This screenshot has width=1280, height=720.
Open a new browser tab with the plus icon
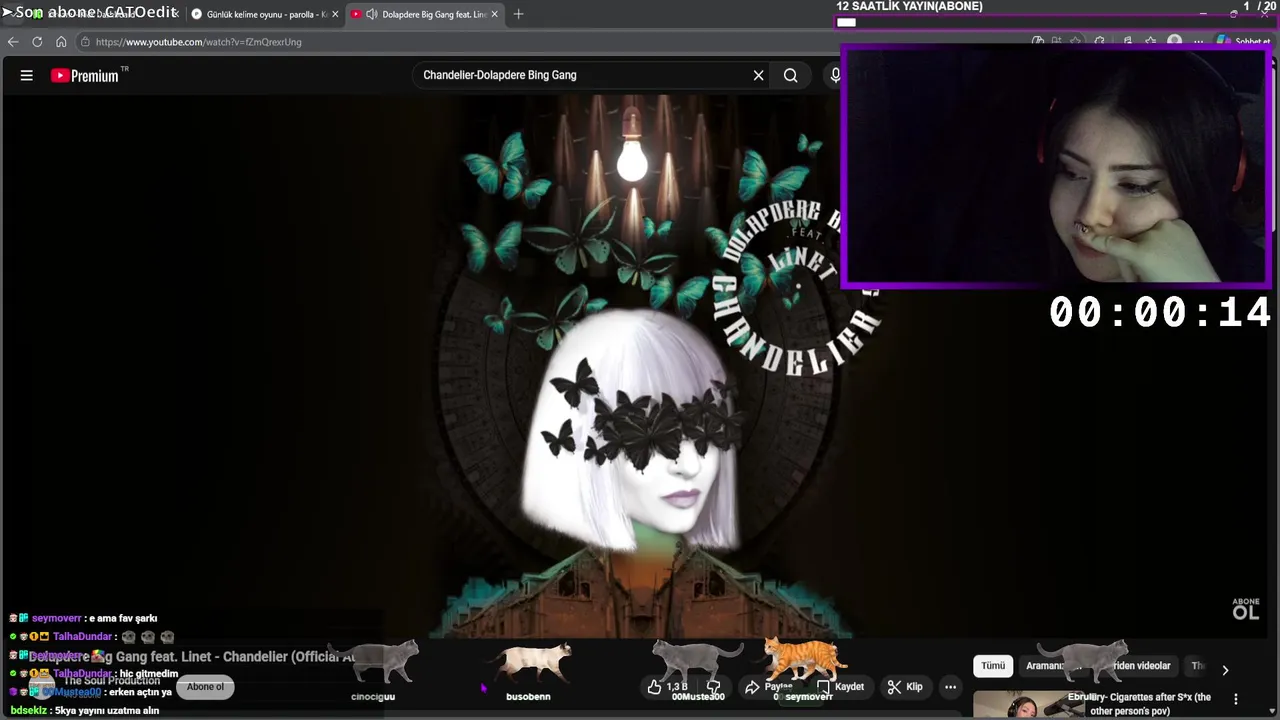point(518,14)
